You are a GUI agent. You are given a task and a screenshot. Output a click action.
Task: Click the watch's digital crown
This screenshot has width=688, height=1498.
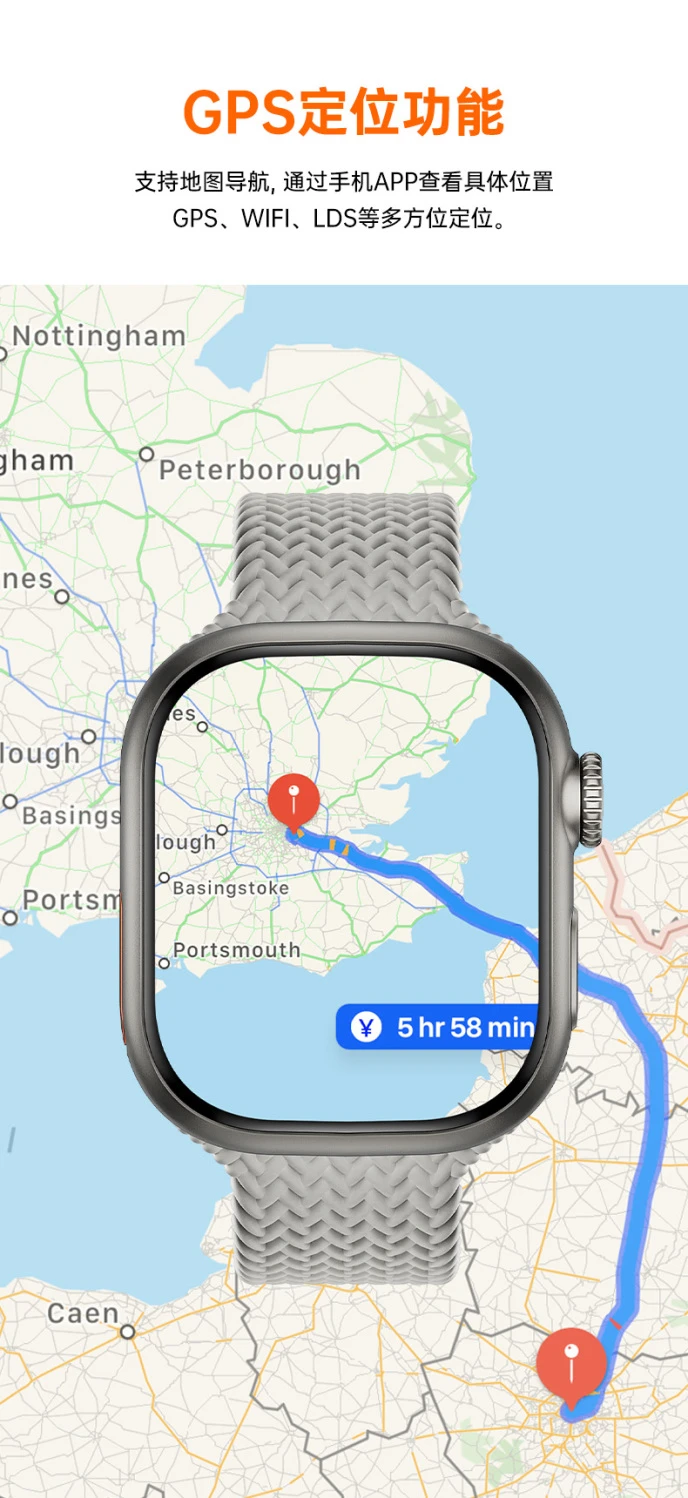[591, 800]
